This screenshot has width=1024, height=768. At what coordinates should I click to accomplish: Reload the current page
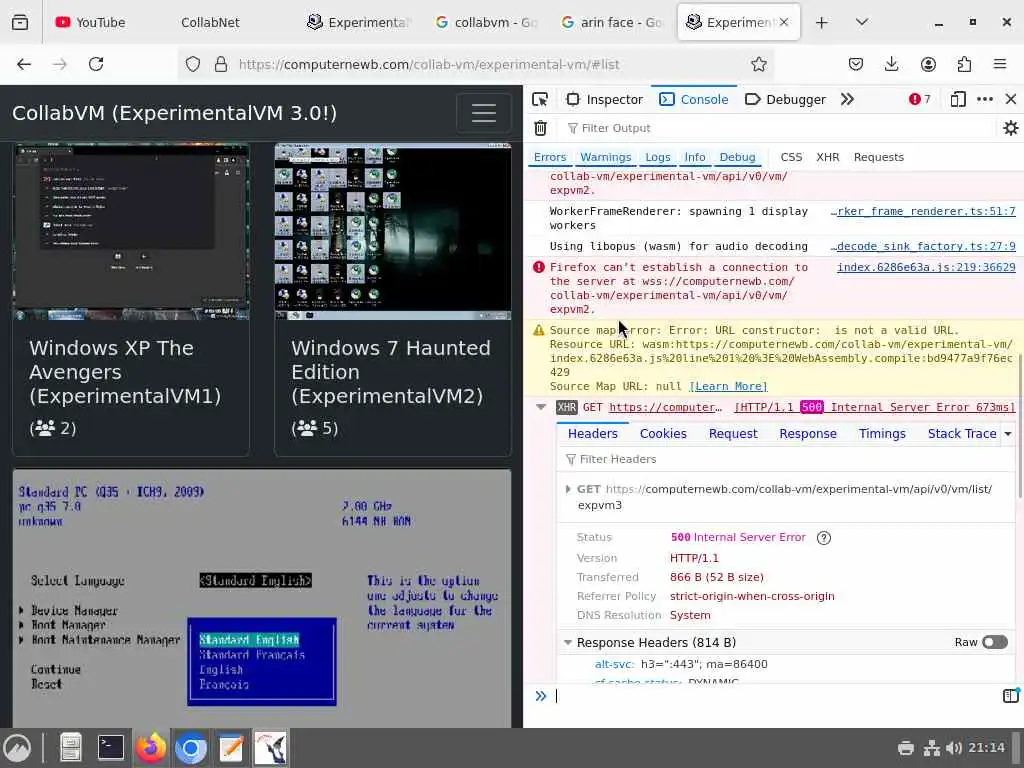tap(96, 64)
